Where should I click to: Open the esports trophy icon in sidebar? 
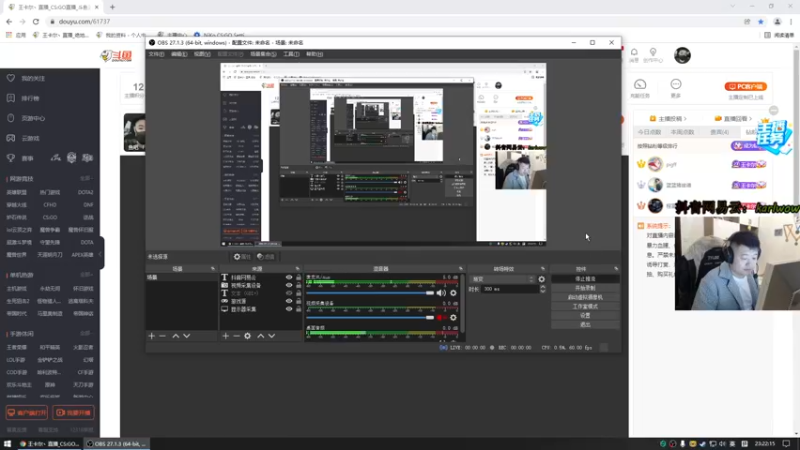pos(11,158)
